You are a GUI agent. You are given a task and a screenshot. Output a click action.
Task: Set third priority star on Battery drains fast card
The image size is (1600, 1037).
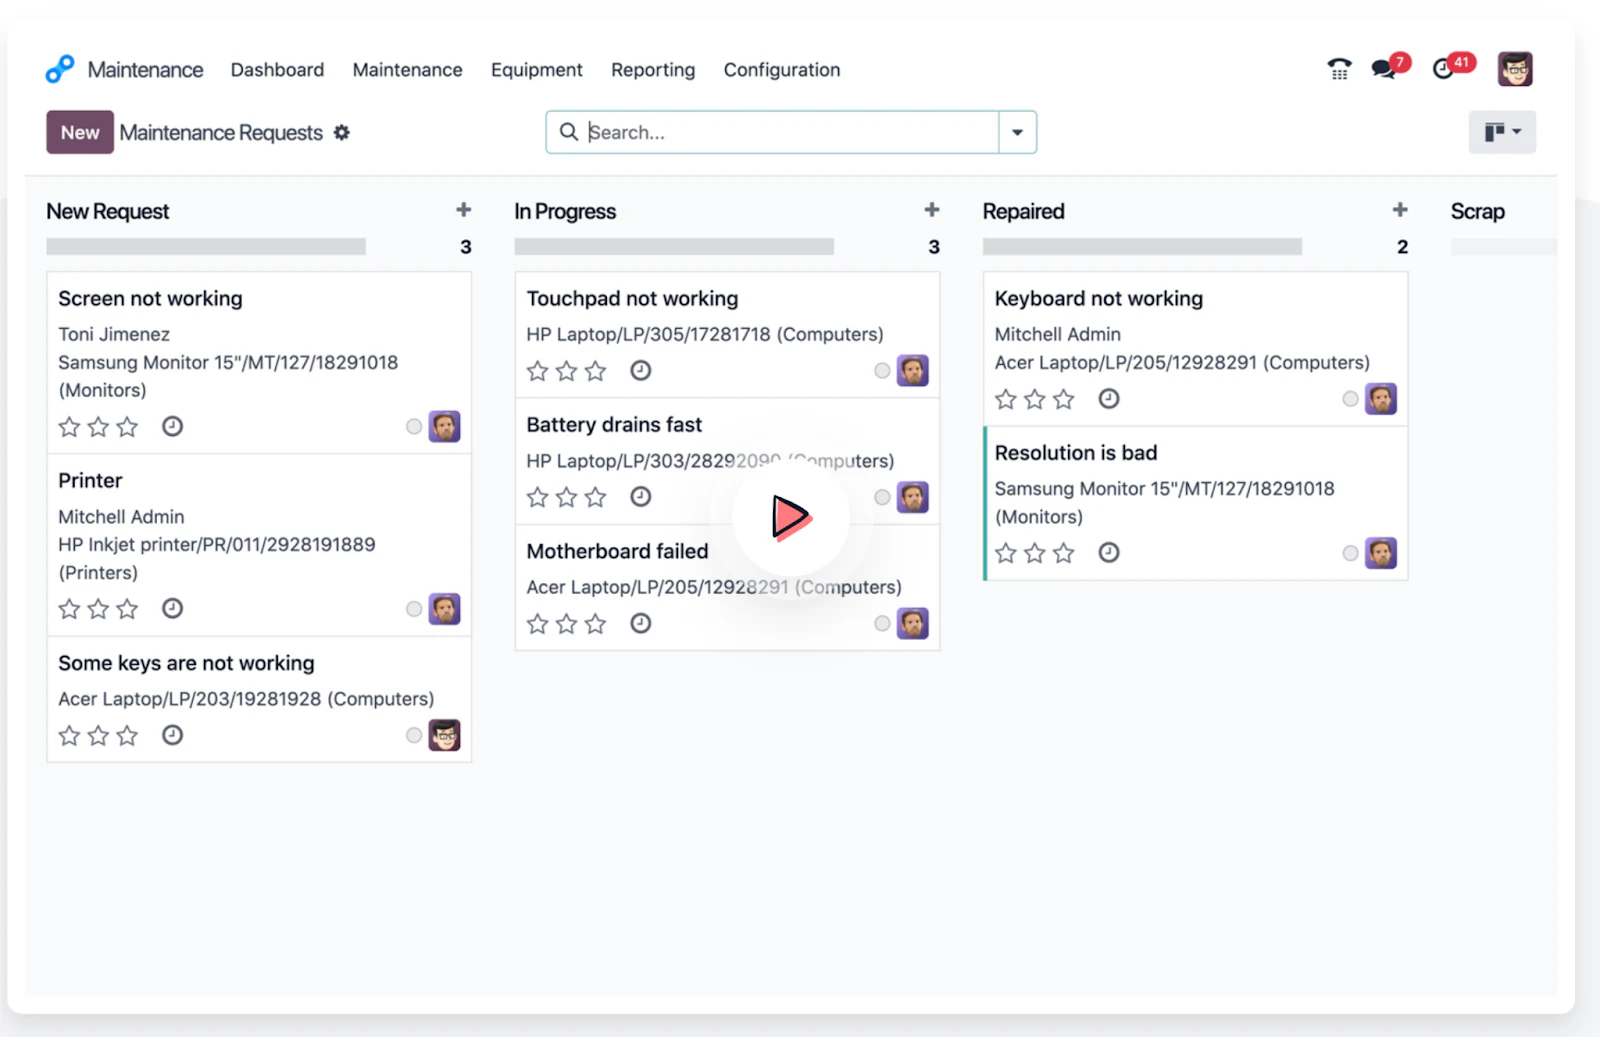click(x=596, y=497)
